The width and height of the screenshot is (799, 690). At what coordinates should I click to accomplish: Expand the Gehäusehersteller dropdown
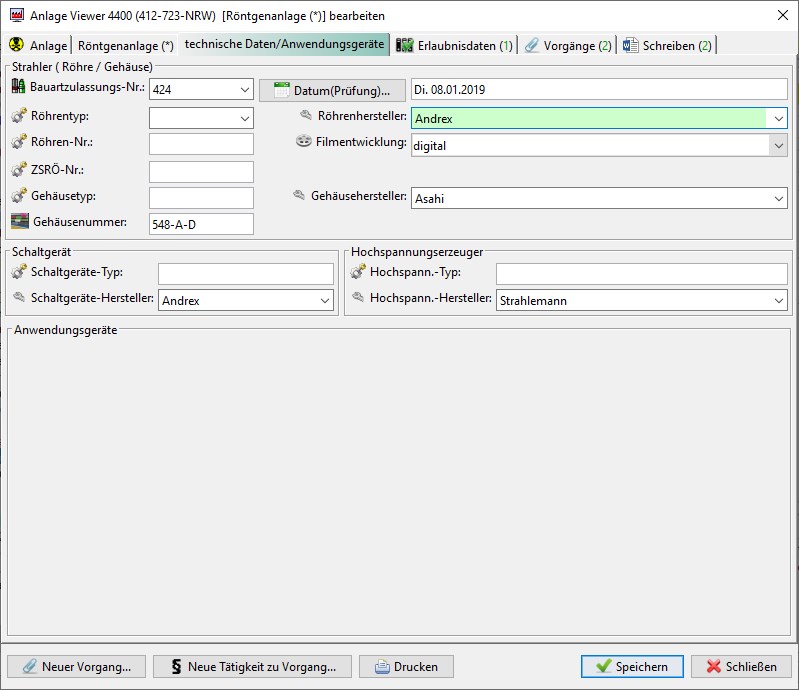[x=778, y=199]
